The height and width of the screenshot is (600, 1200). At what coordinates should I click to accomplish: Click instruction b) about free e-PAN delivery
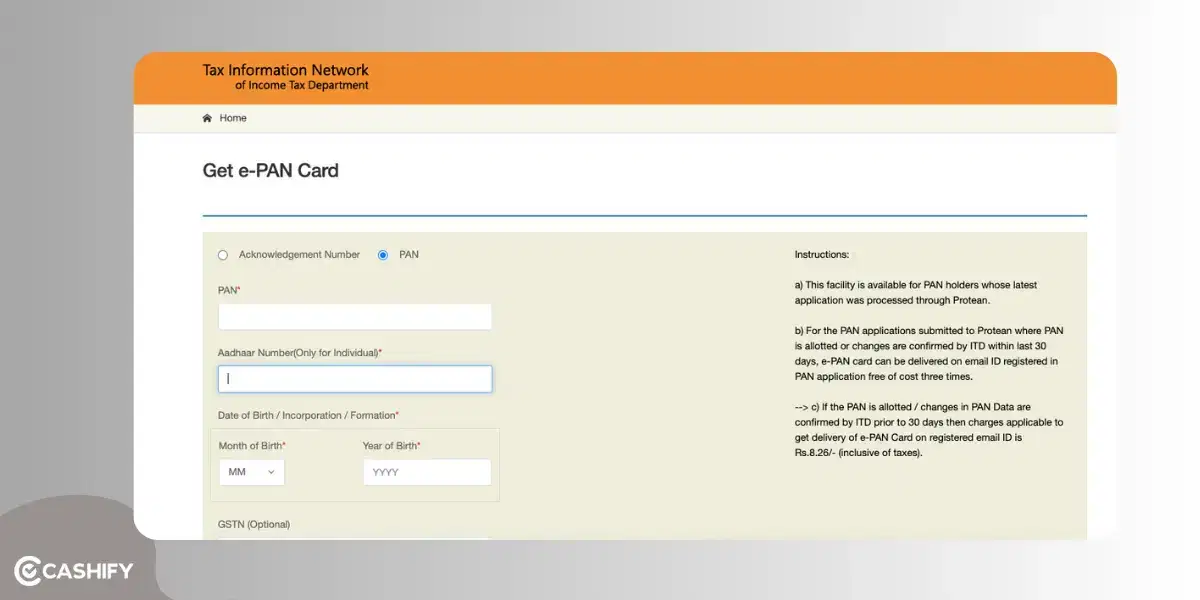point(927,353)
